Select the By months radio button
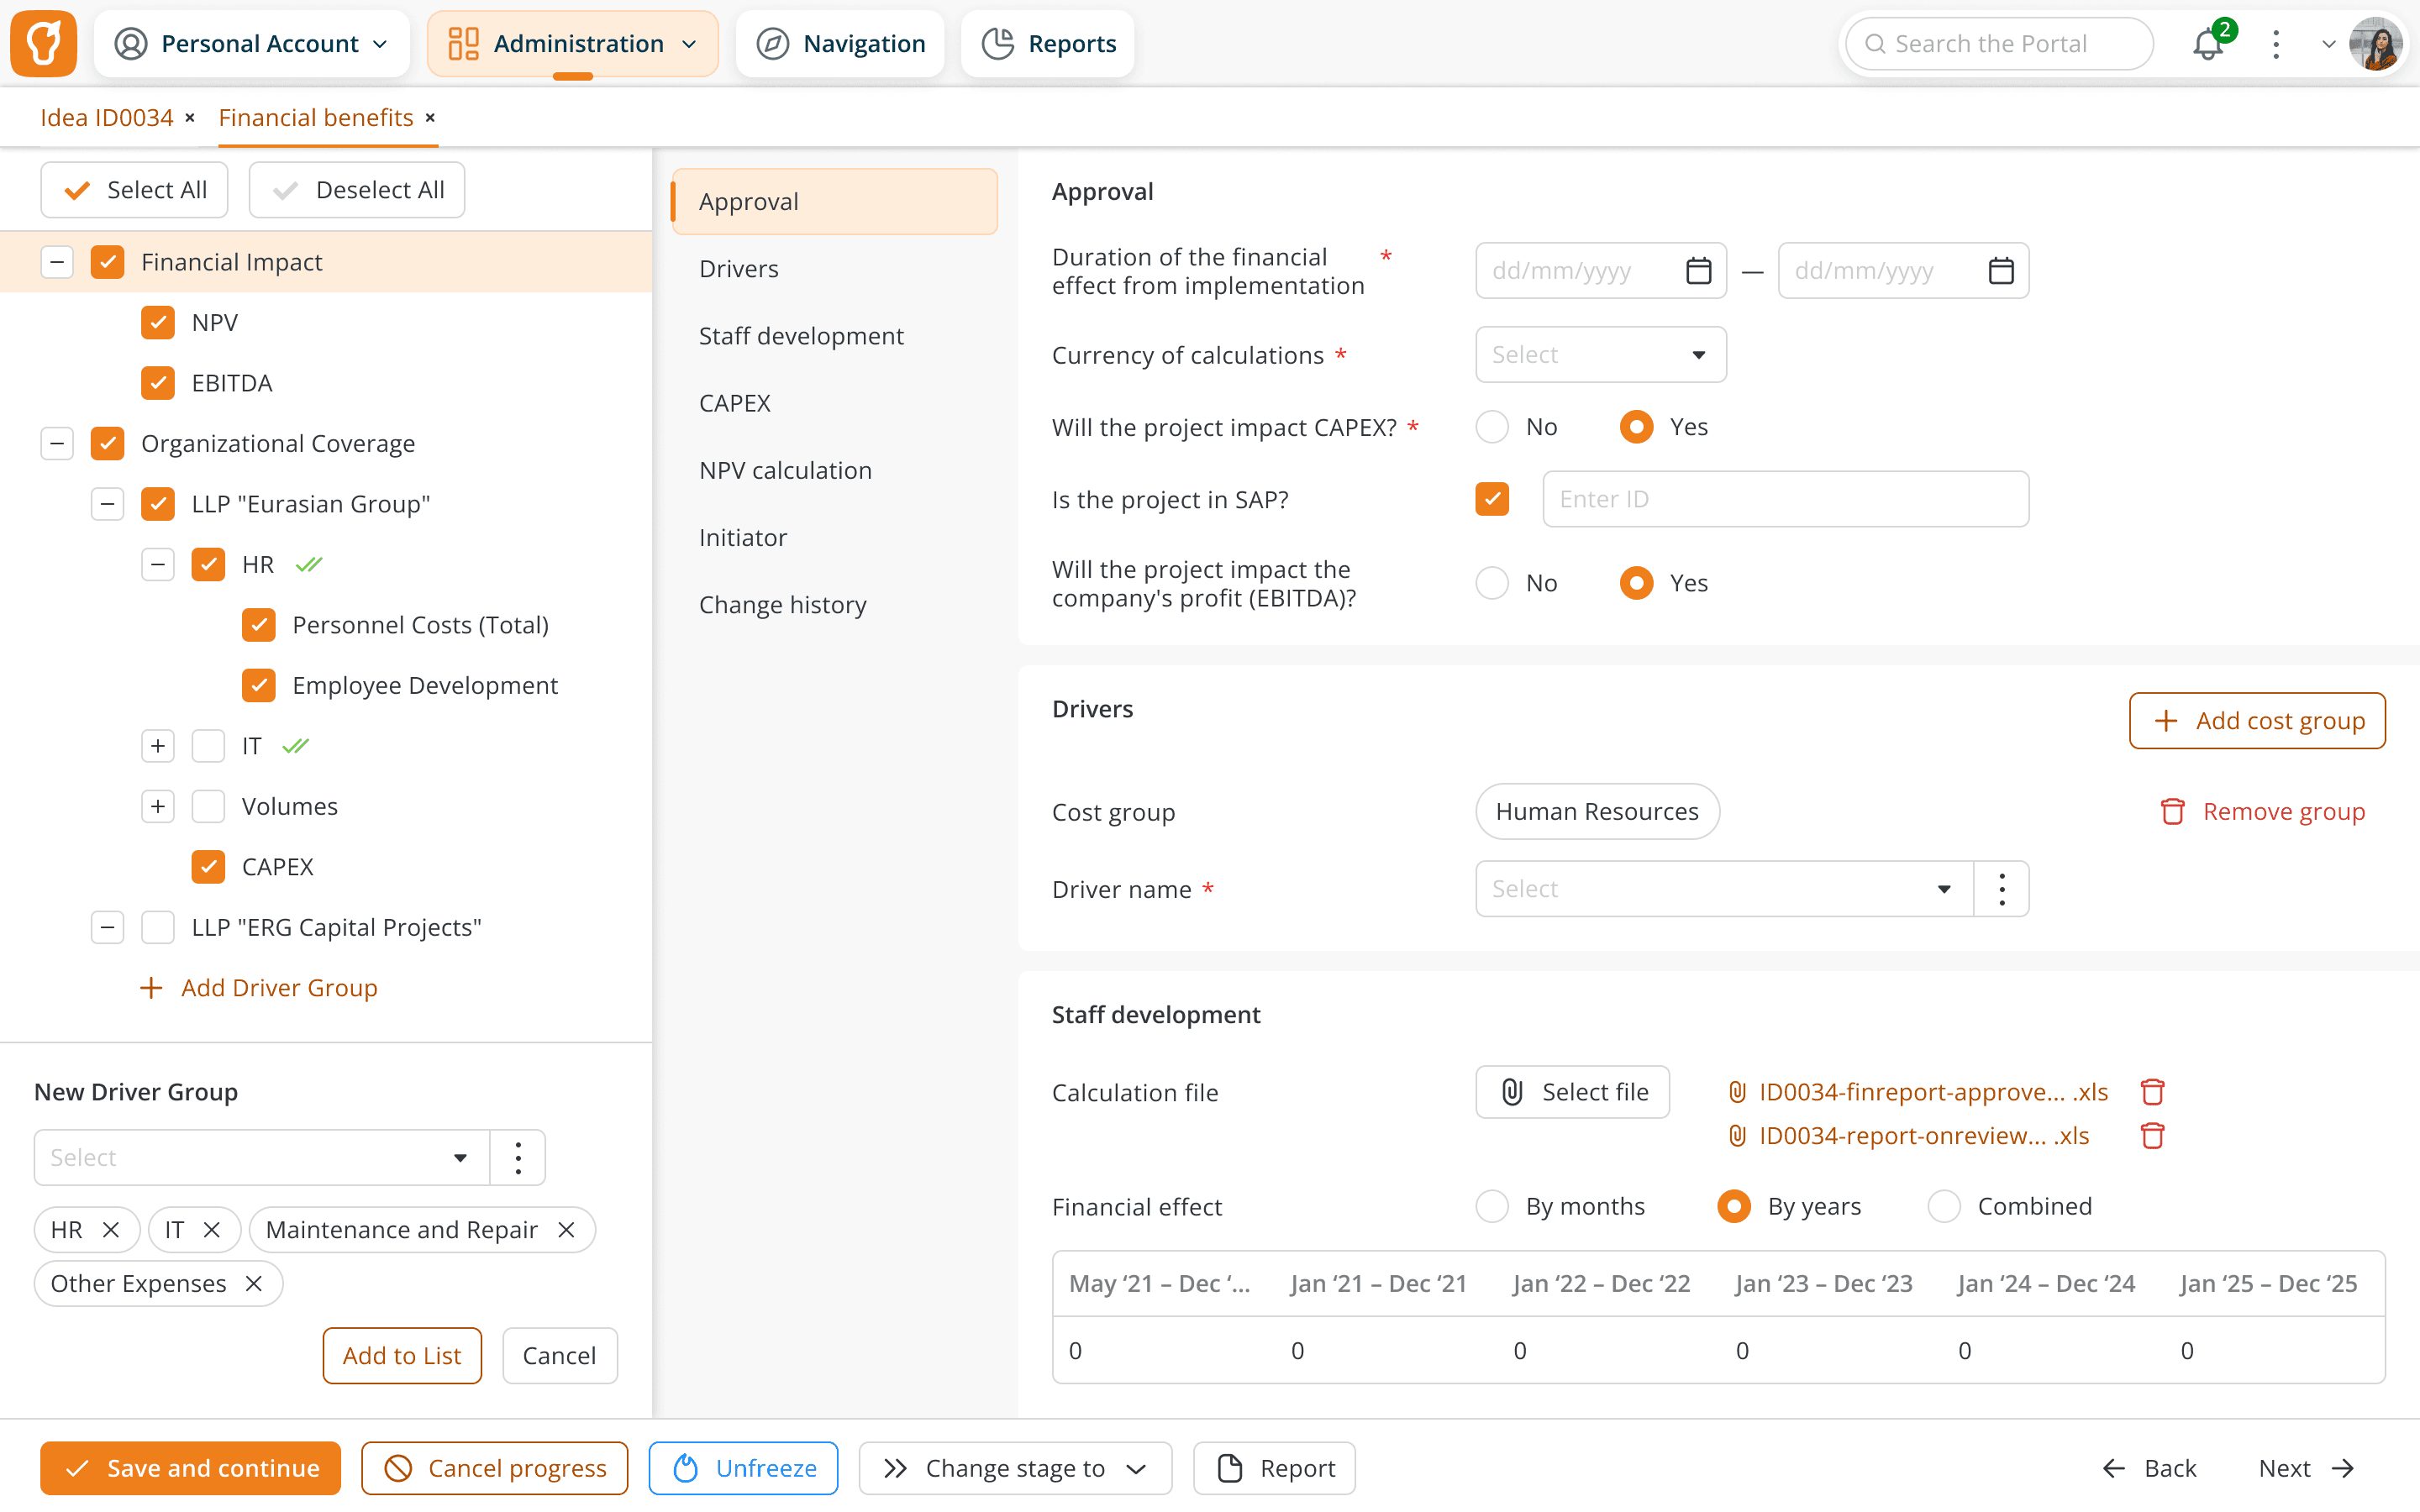The image size is (2420, 1512). [x=1492, y=1206]
